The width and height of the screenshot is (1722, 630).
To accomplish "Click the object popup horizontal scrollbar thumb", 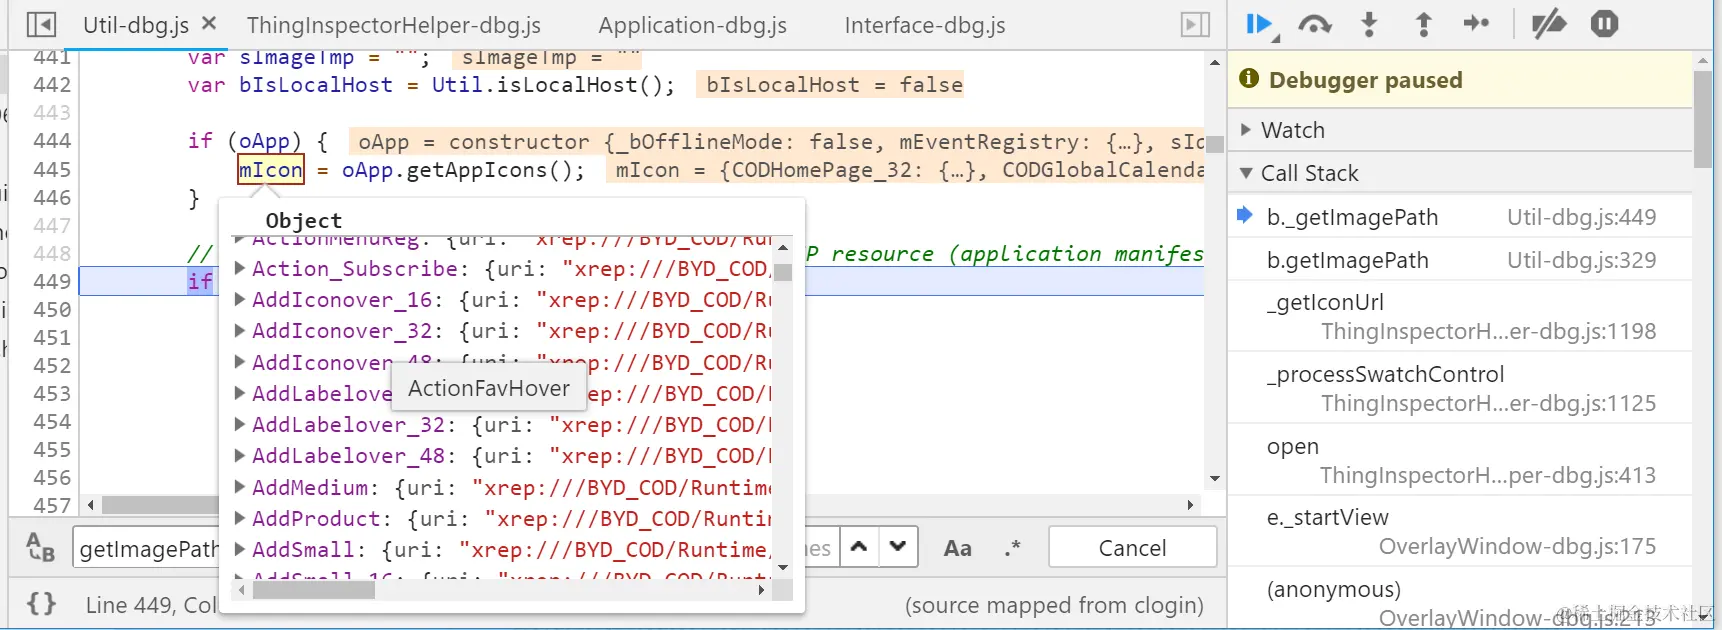I will pos(313,590).
